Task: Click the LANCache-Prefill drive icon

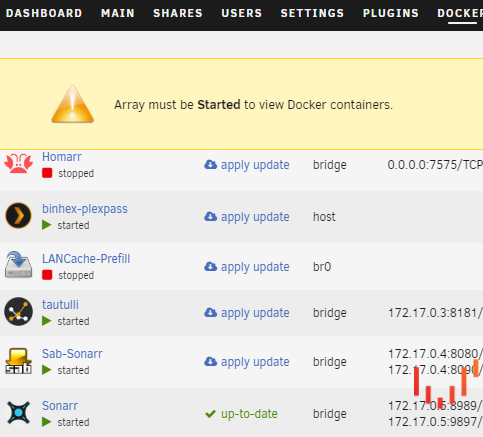Action: pyautogui.click(x=18, y=265)
